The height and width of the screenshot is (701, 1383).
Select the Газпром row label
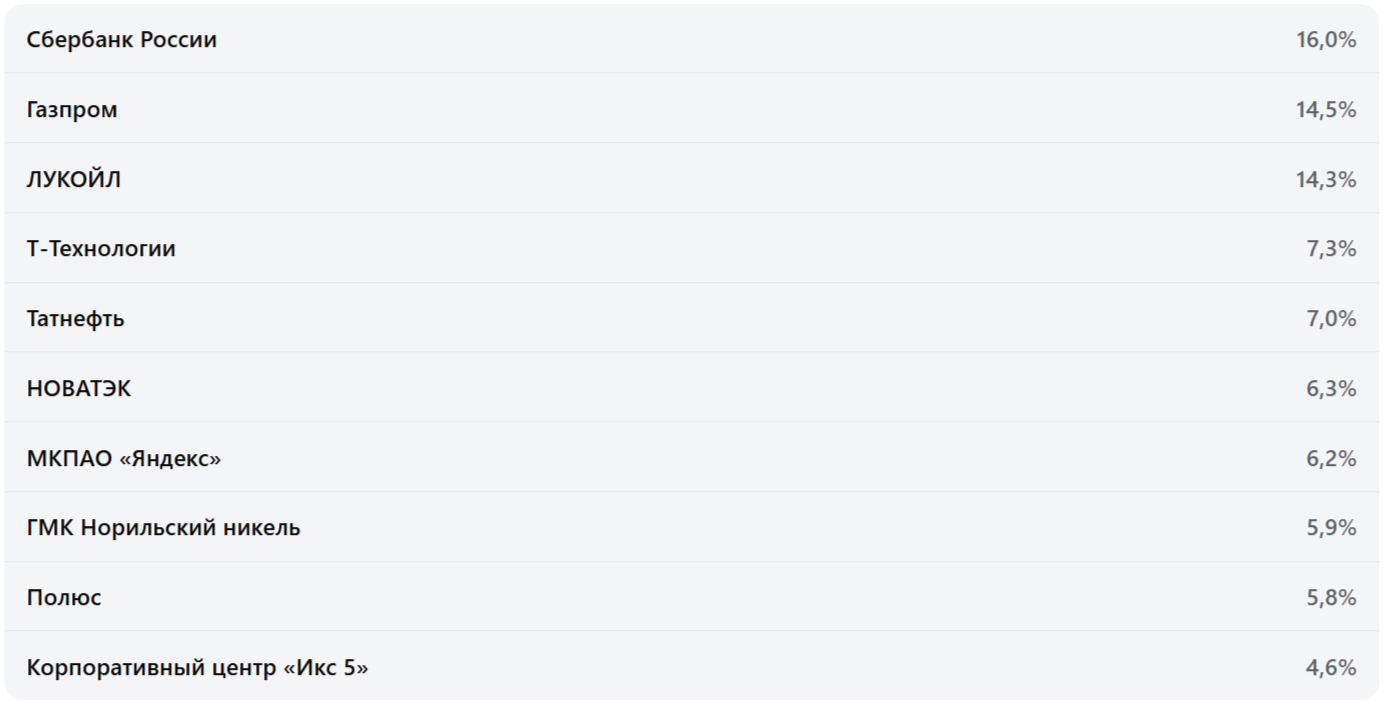[72, 110]
